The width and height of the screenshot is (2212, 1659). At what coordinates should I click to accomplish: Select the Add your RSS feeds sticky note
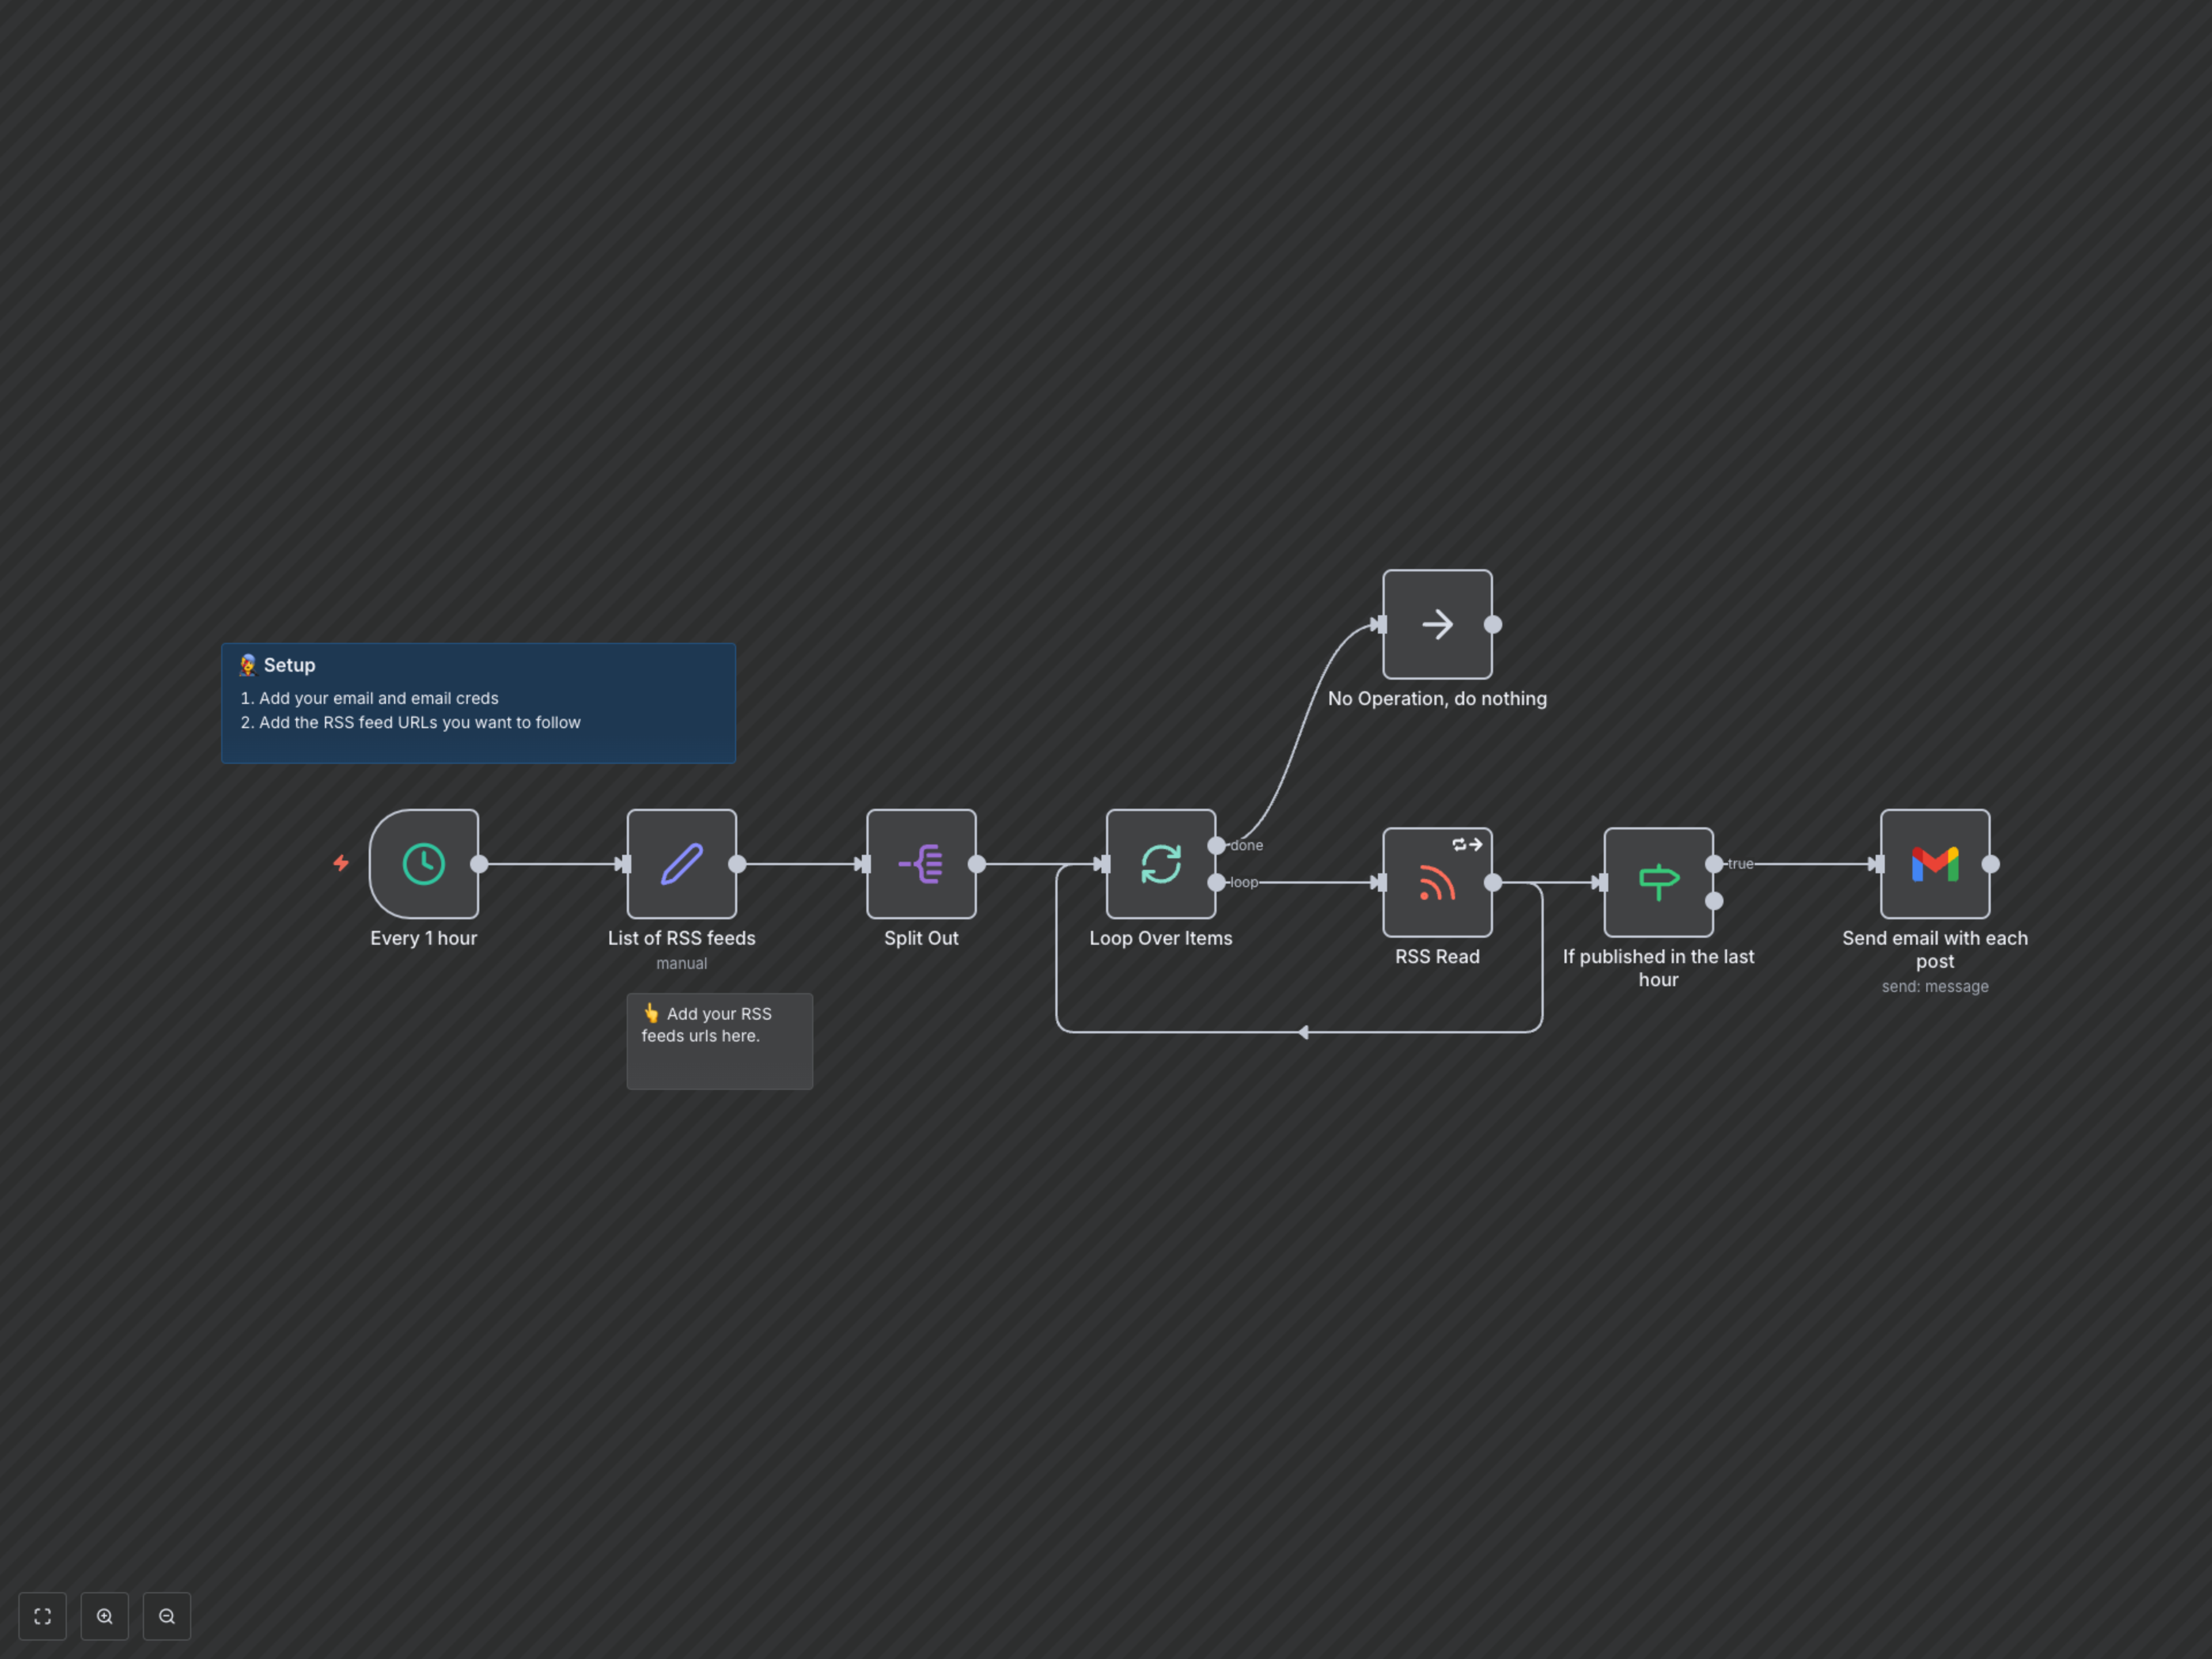tap(719, 1041)
